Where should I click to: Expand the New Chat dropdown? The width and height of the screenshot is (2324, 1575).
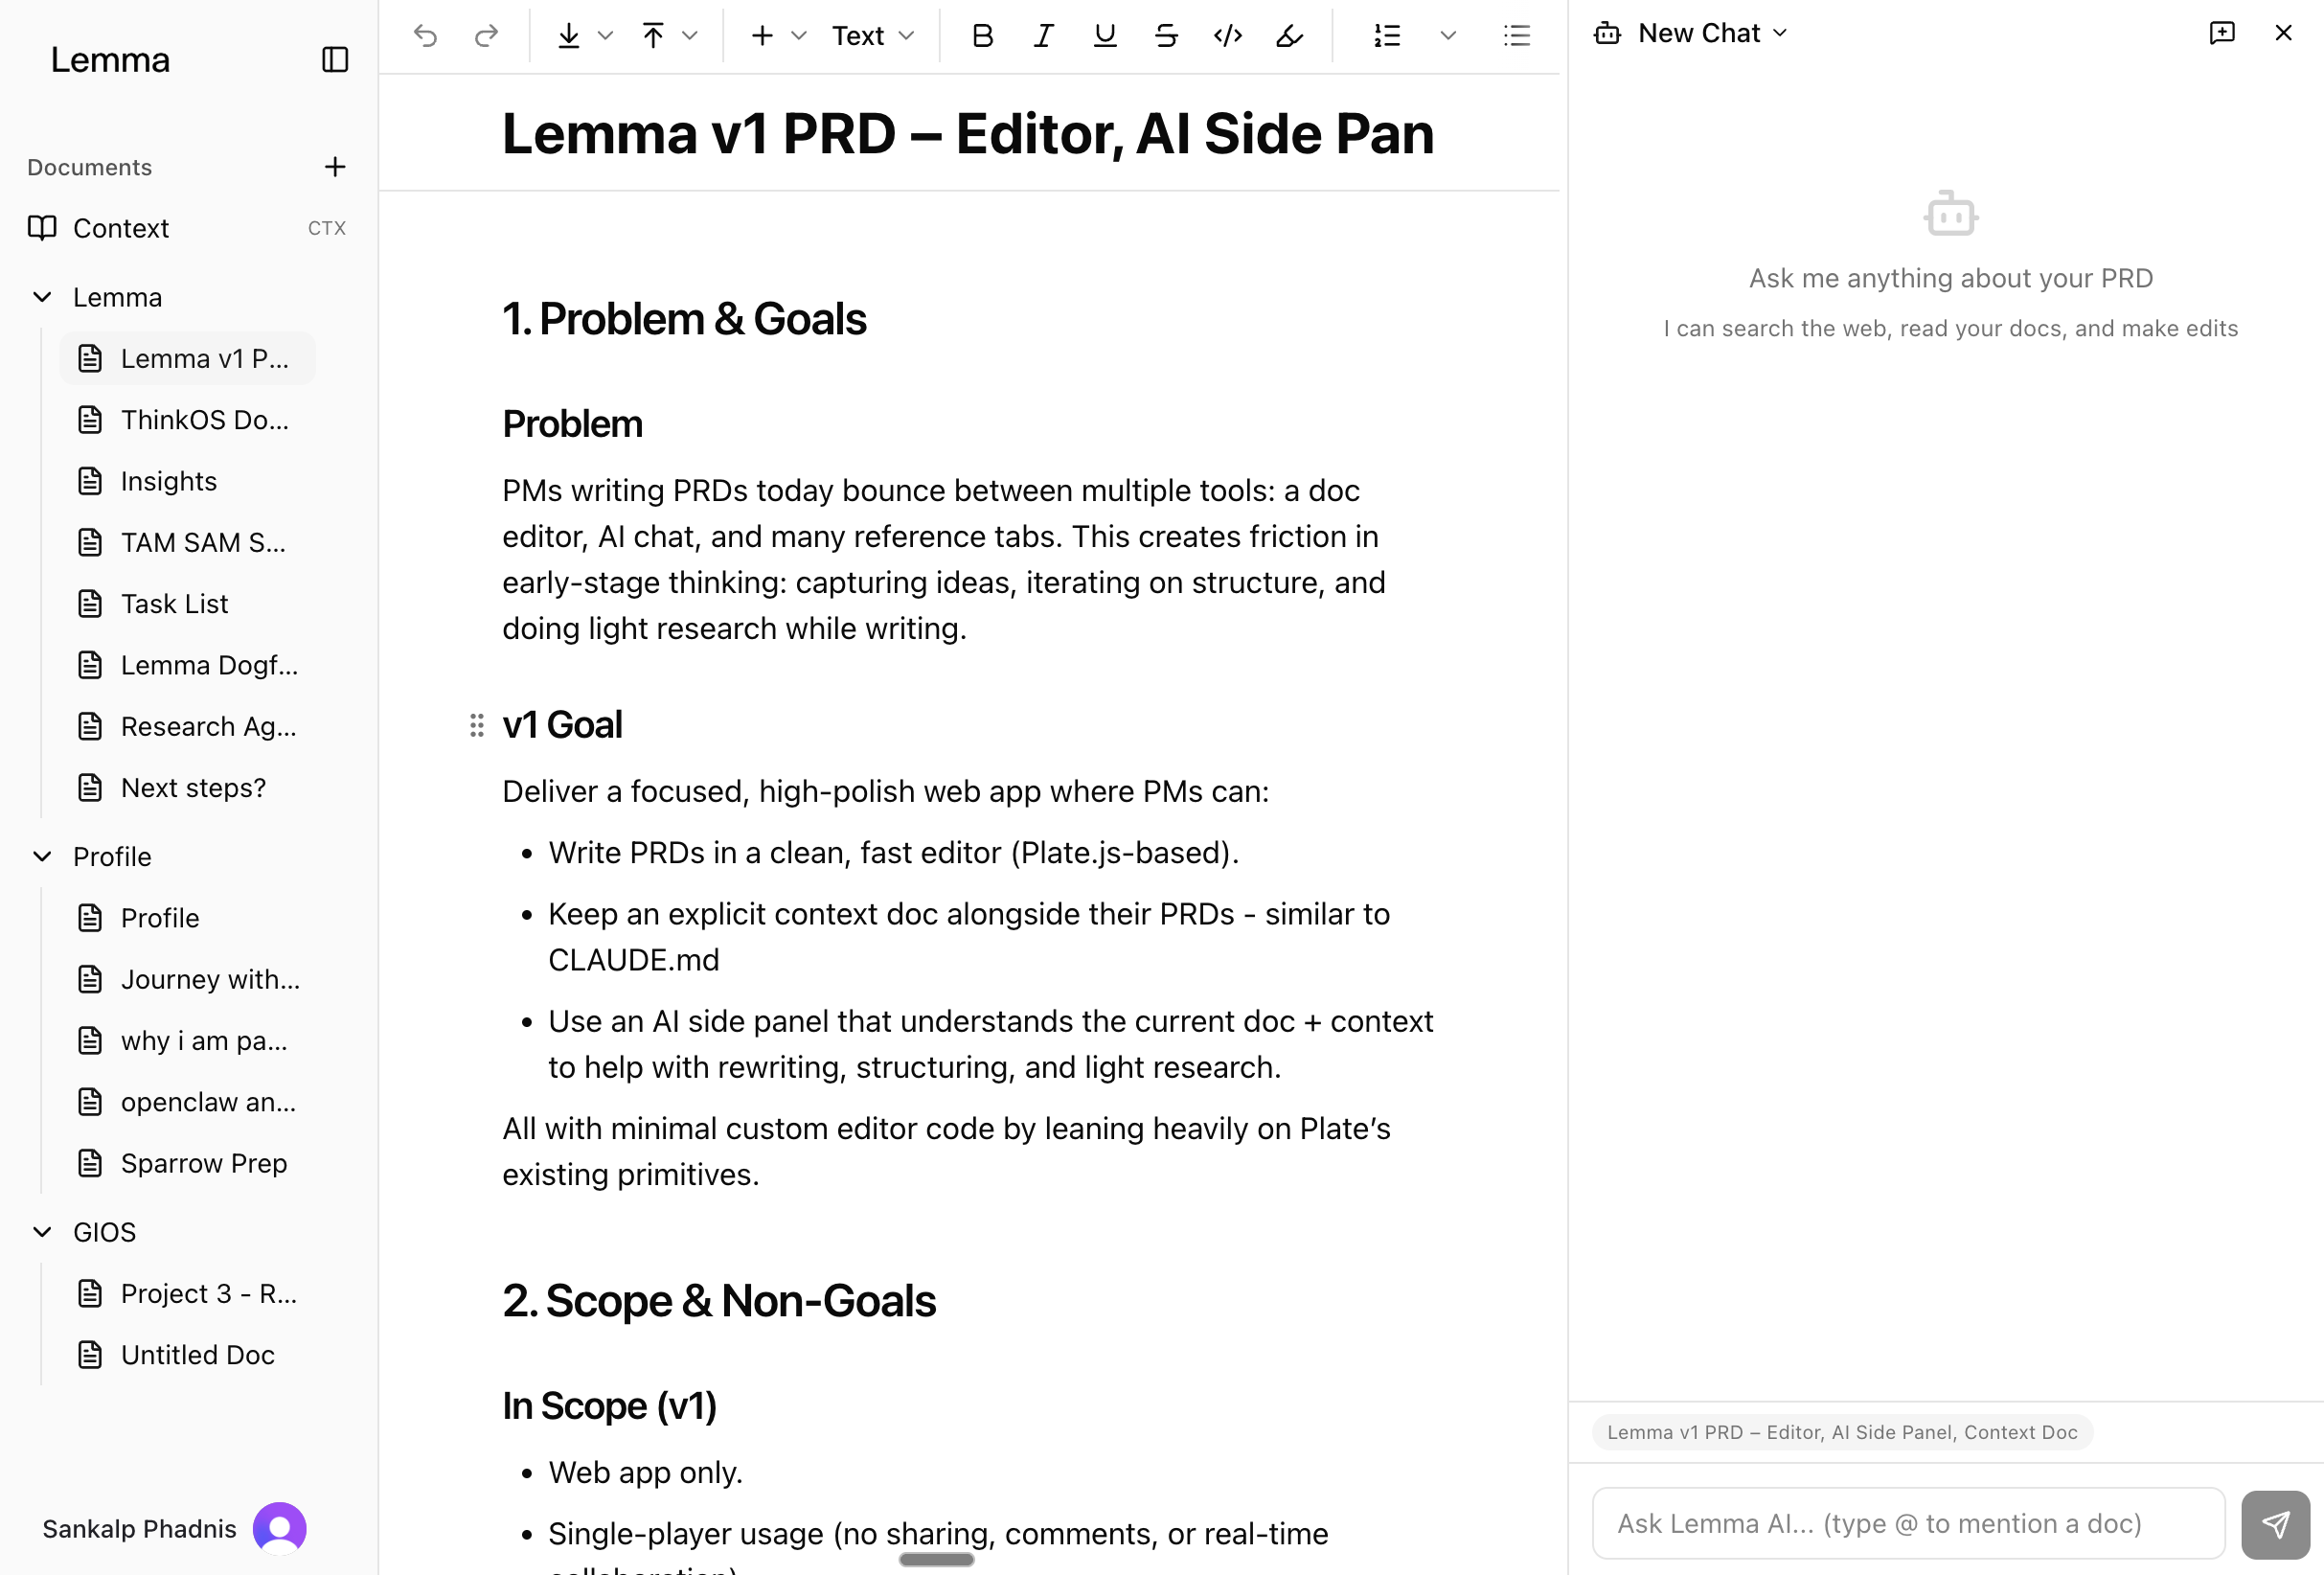[1781, 32]
